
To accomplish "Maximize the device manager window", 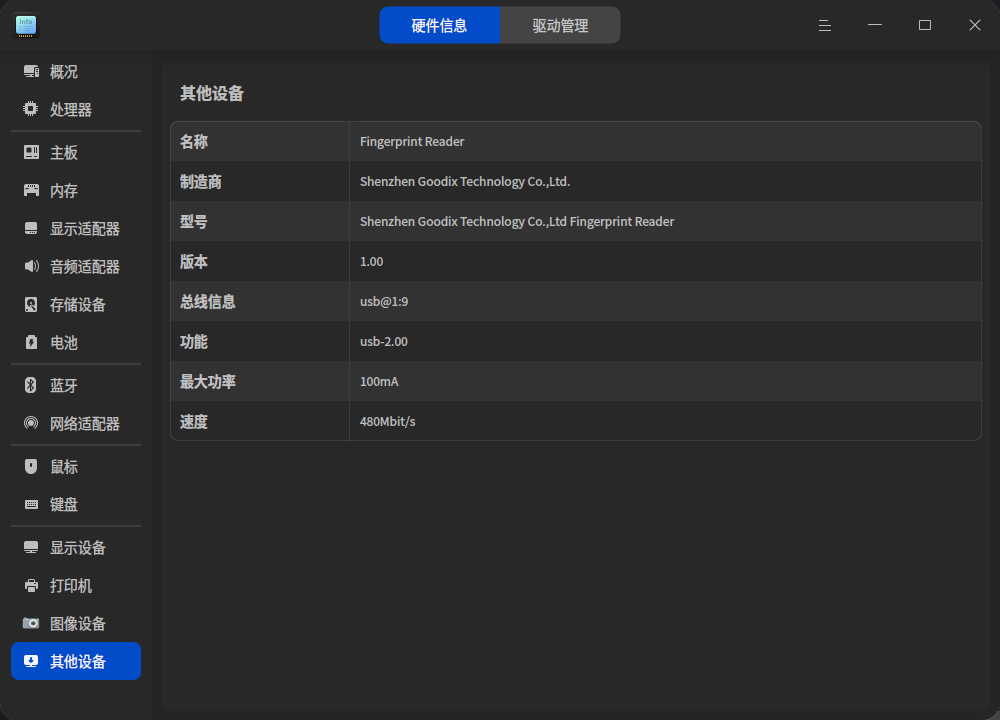I will (925, 26).
